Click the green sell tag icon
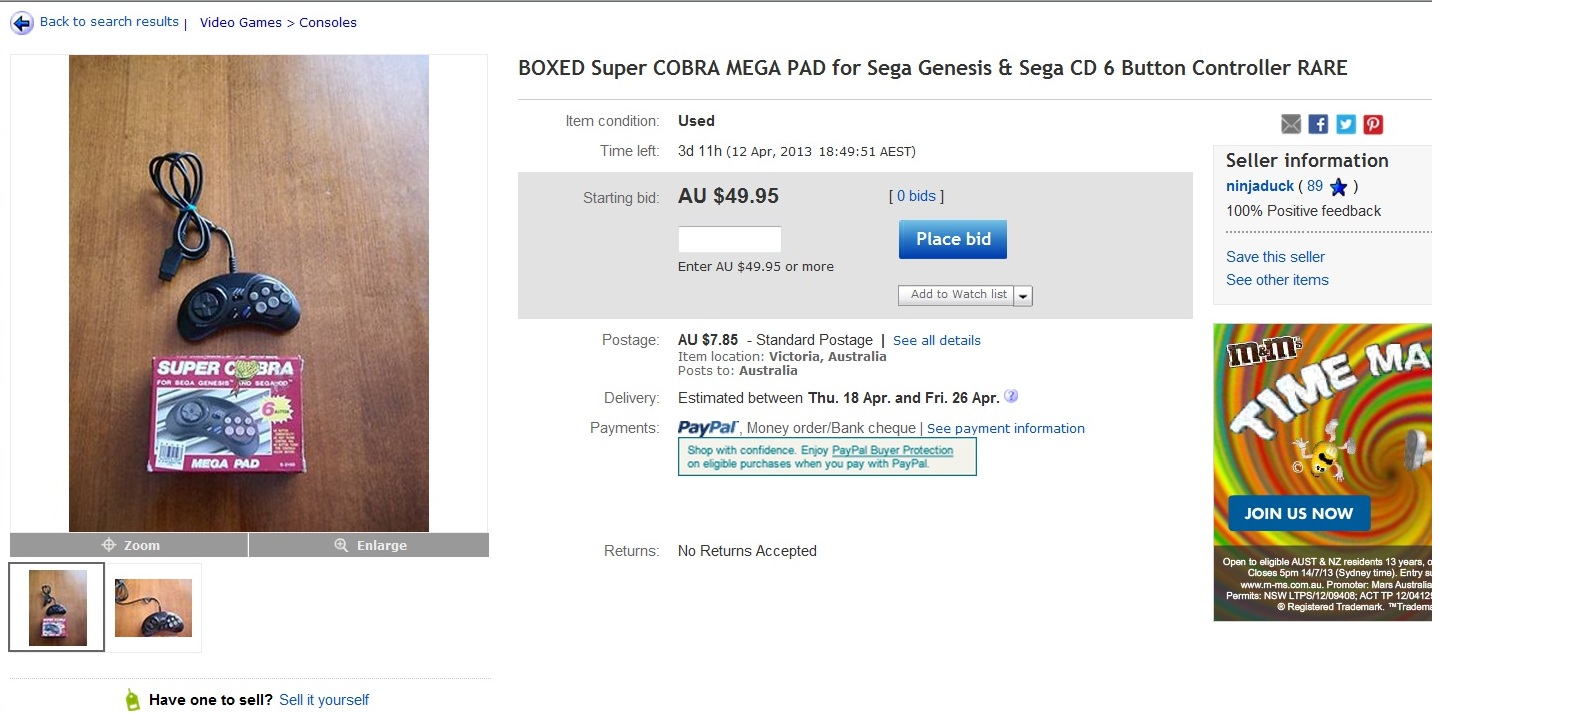The height and width of the screenshot is (713, 1576). click(x=132, y=700)
